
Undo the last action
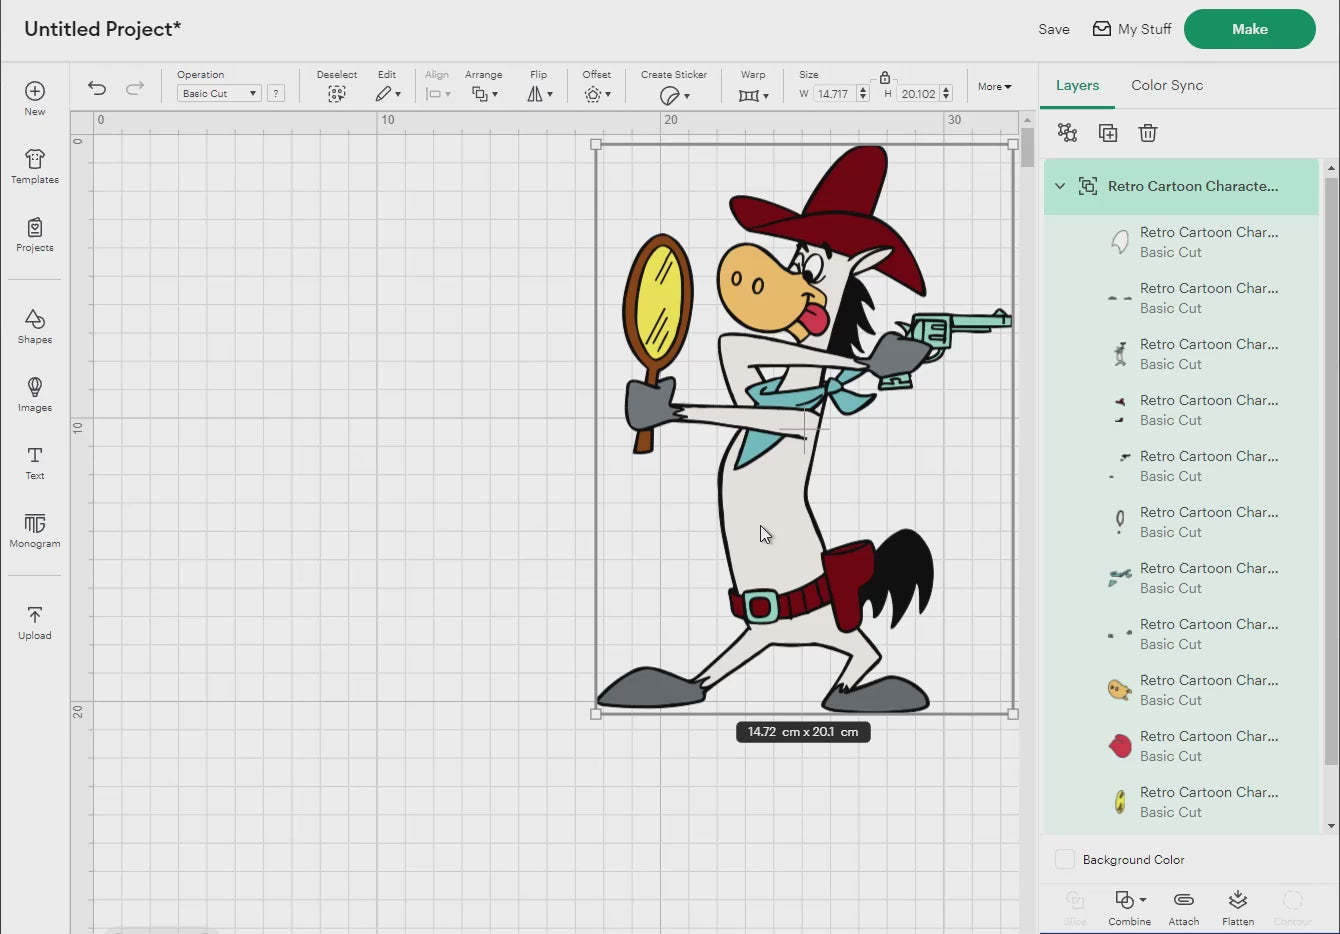click(97, 88)
